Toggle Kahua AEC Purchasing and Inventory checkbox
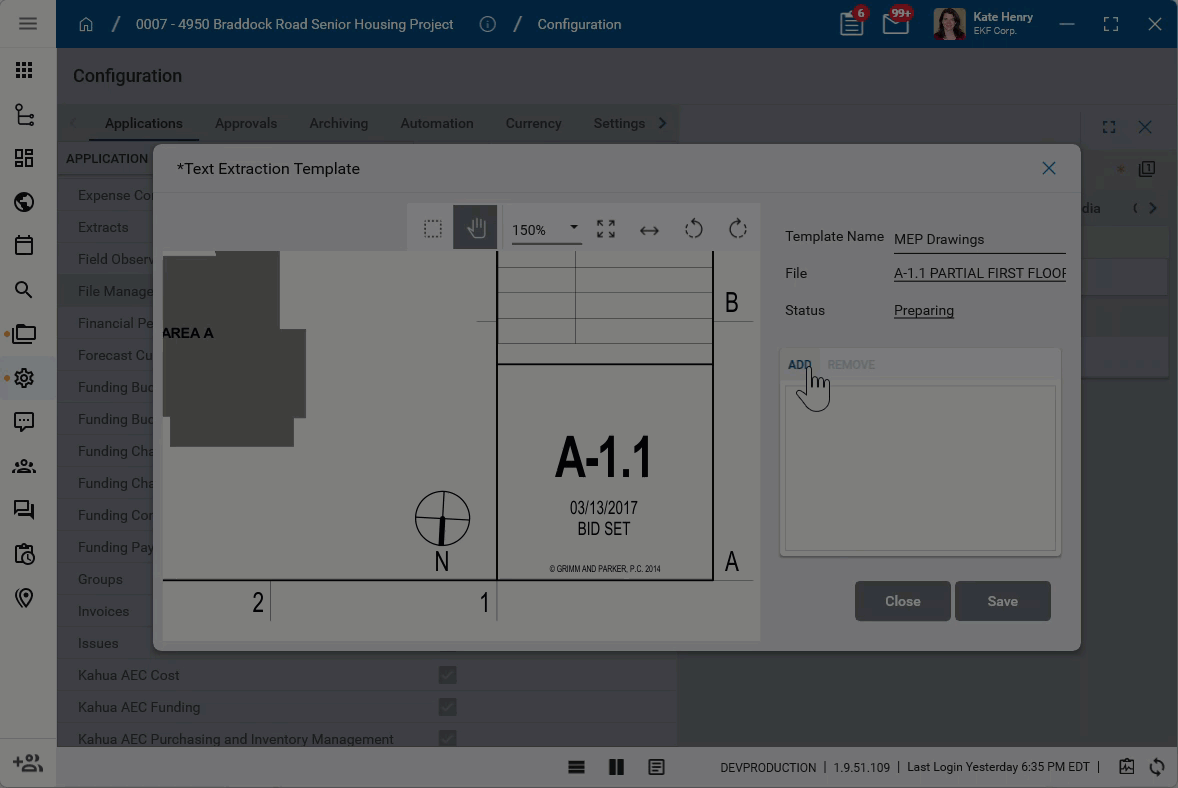 point(447,738)
